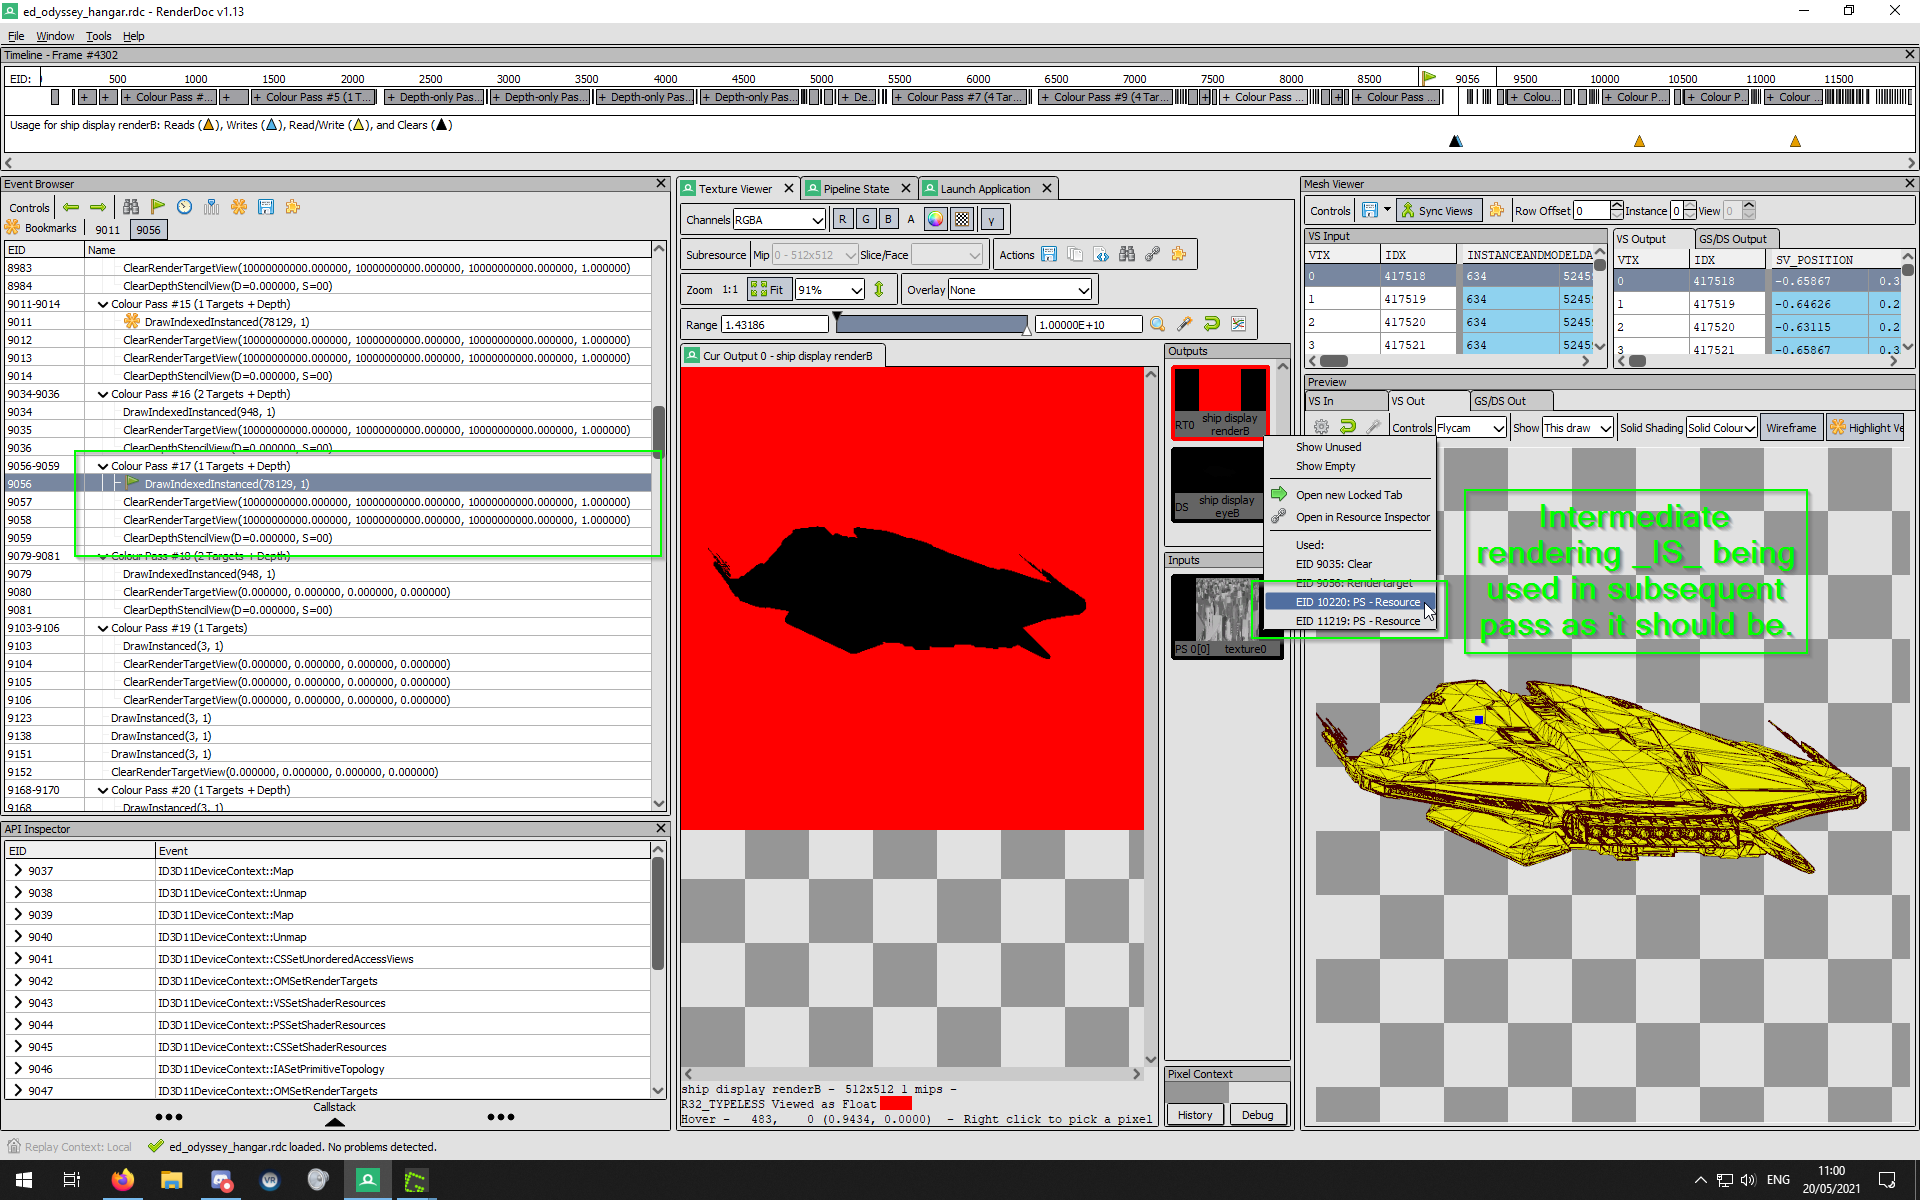Screen dimensions: 1920x1200
Task: Open the Solid Shading Solid Colour dropdown
Action: pyautogui.click(x=1721, y=427)
